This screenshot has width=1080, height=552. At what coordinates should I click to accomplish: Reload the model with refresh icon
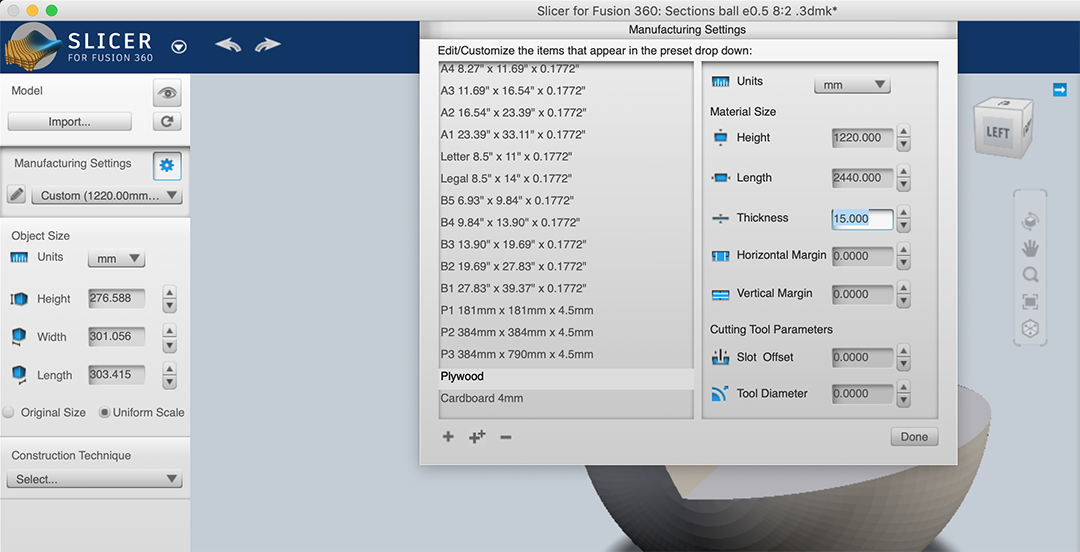(x=167, y=122)
